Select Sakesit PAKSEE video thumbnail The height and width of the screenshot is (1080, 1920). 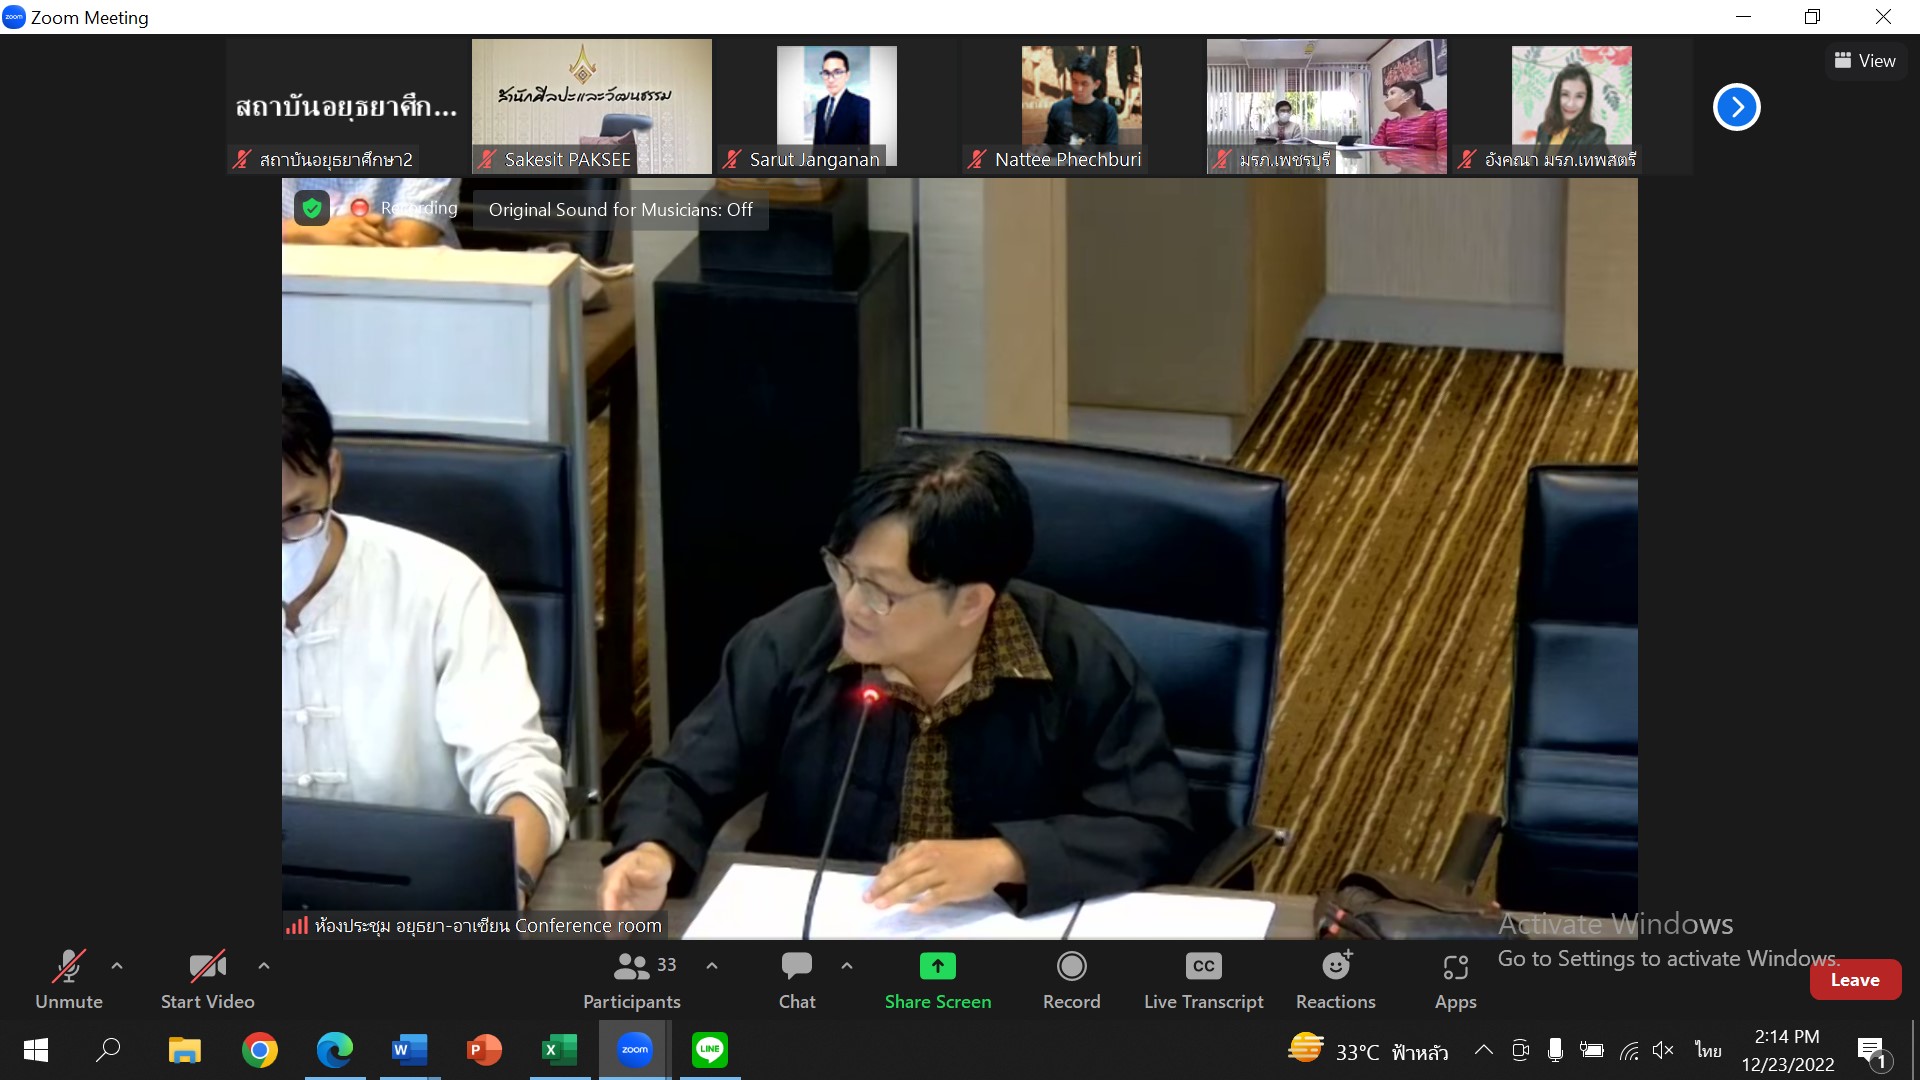click(x=592, y=106)
